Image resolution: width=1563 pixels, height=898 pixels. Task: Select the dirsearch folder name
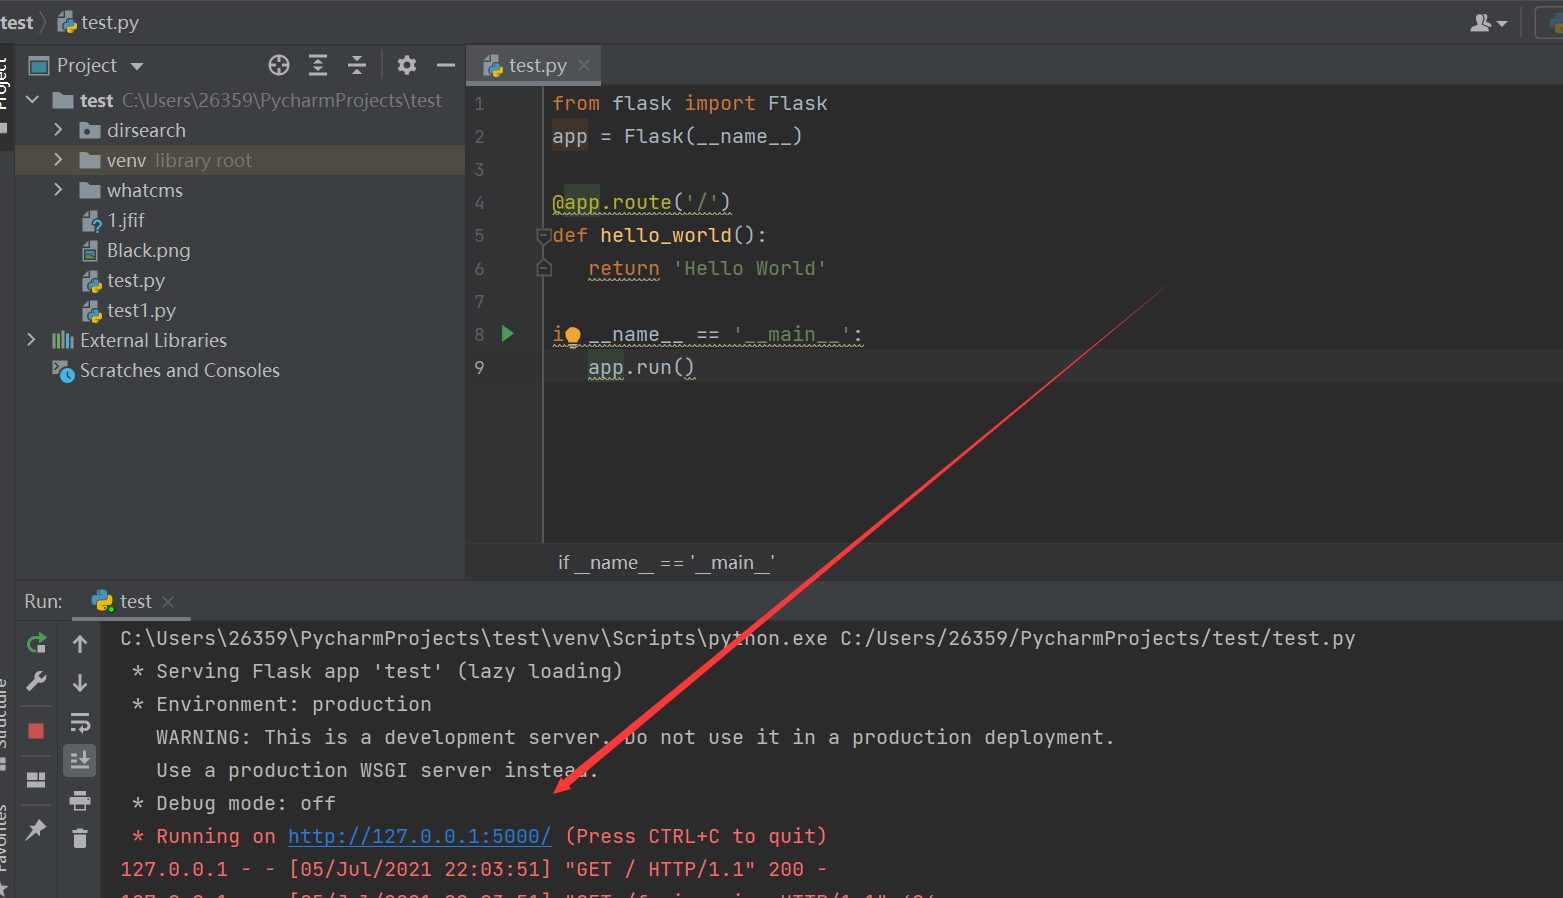click(x=146, y=130)
